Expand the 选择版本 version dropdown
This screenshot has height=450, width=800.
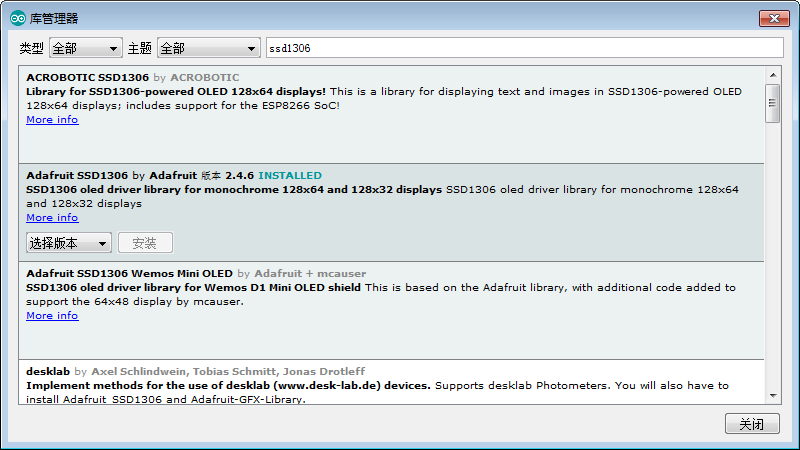point(69,243)
